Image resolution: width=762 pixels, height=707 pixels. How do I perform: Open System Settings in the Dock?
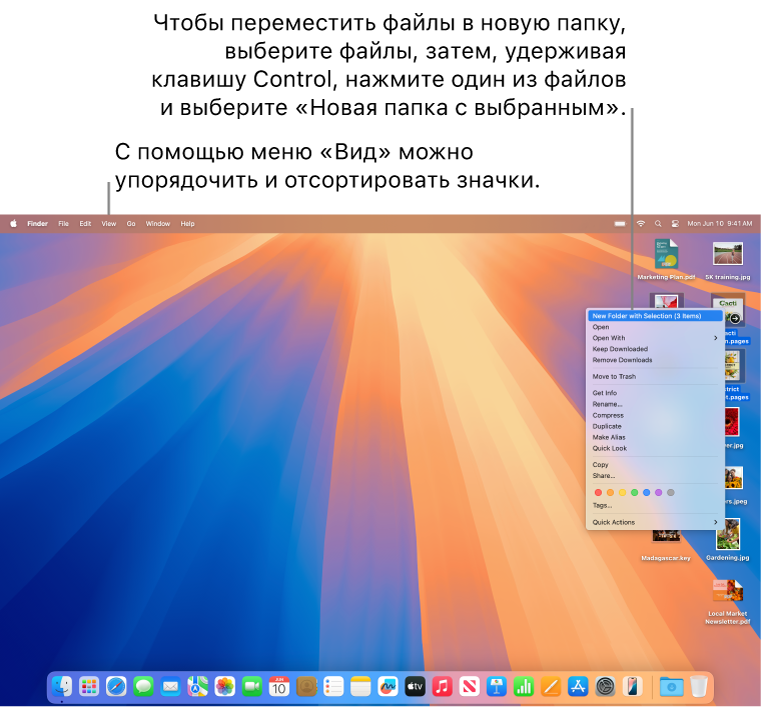(x=605, y=687)
